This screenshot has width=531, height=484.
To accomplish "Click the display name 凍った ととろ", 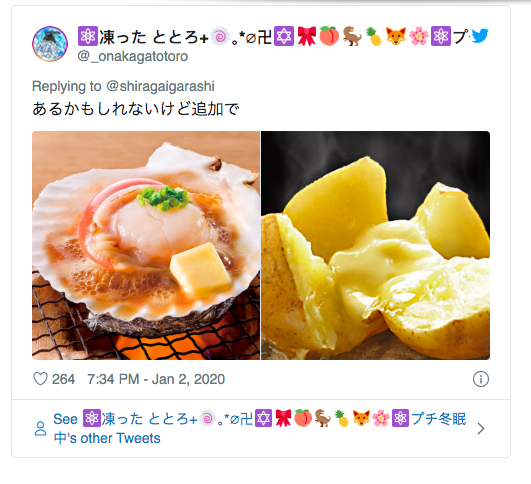I will point(153,37).
